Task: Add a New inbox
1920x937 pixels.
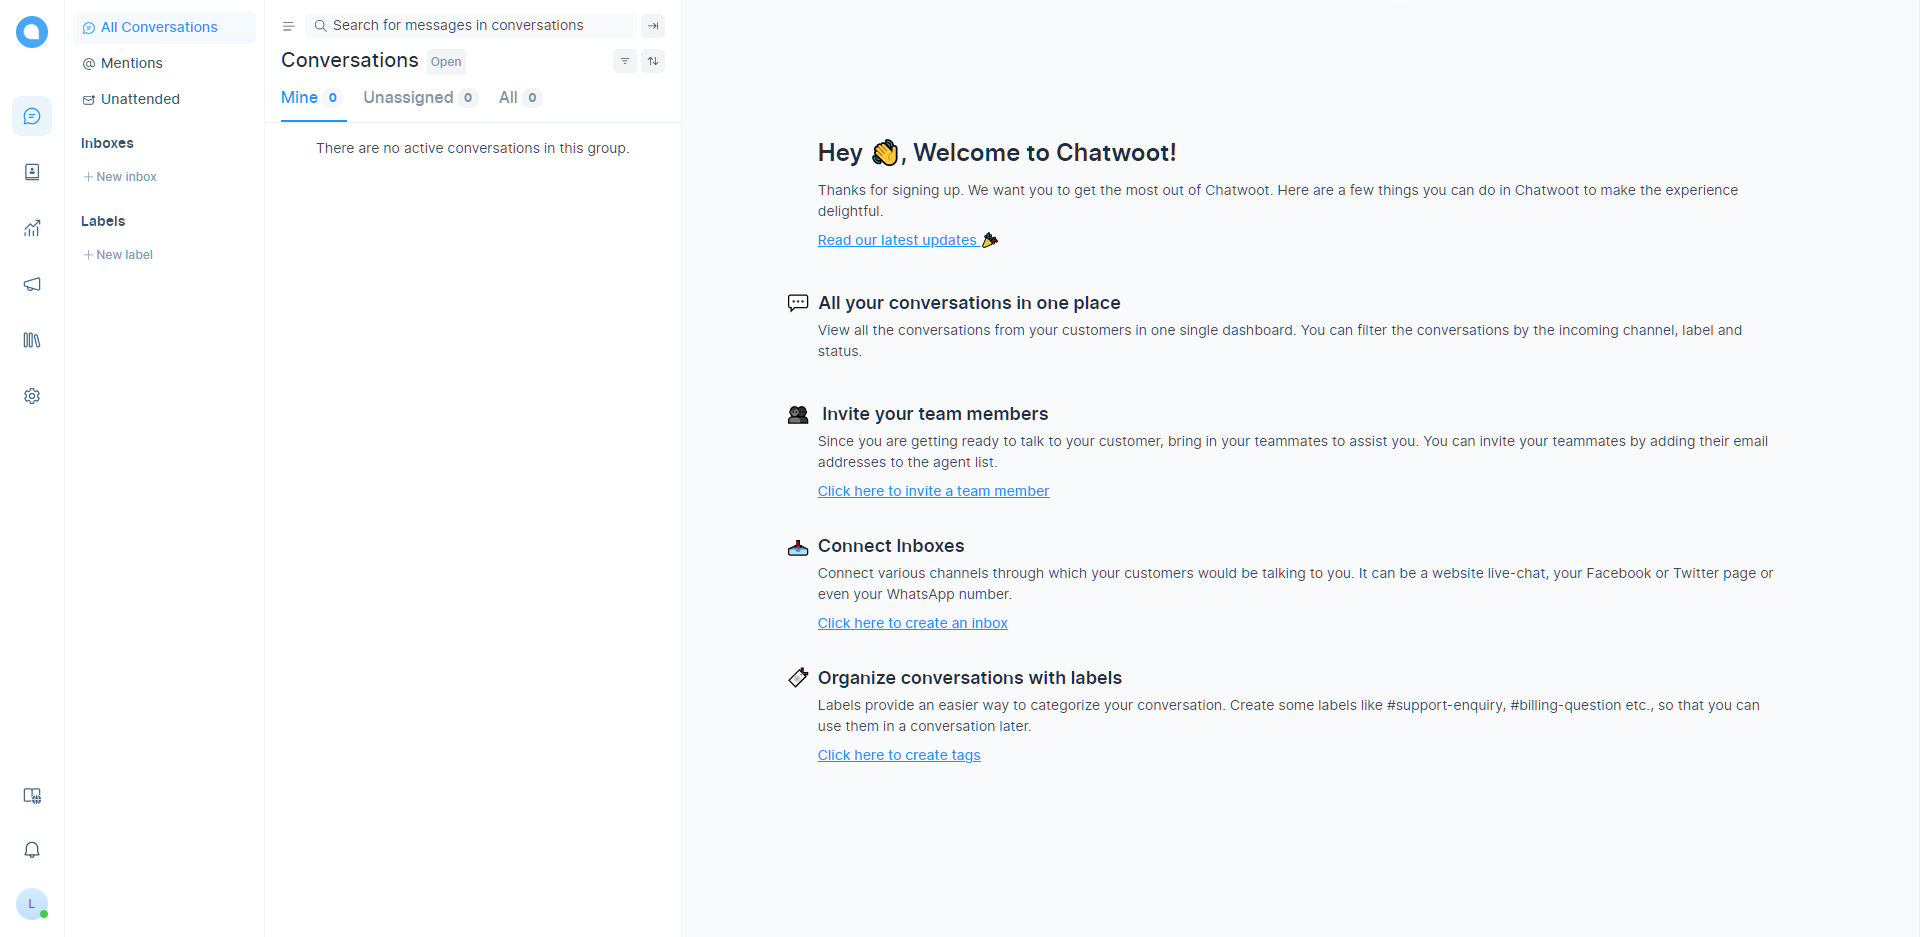Action: [x=120, y=177]
